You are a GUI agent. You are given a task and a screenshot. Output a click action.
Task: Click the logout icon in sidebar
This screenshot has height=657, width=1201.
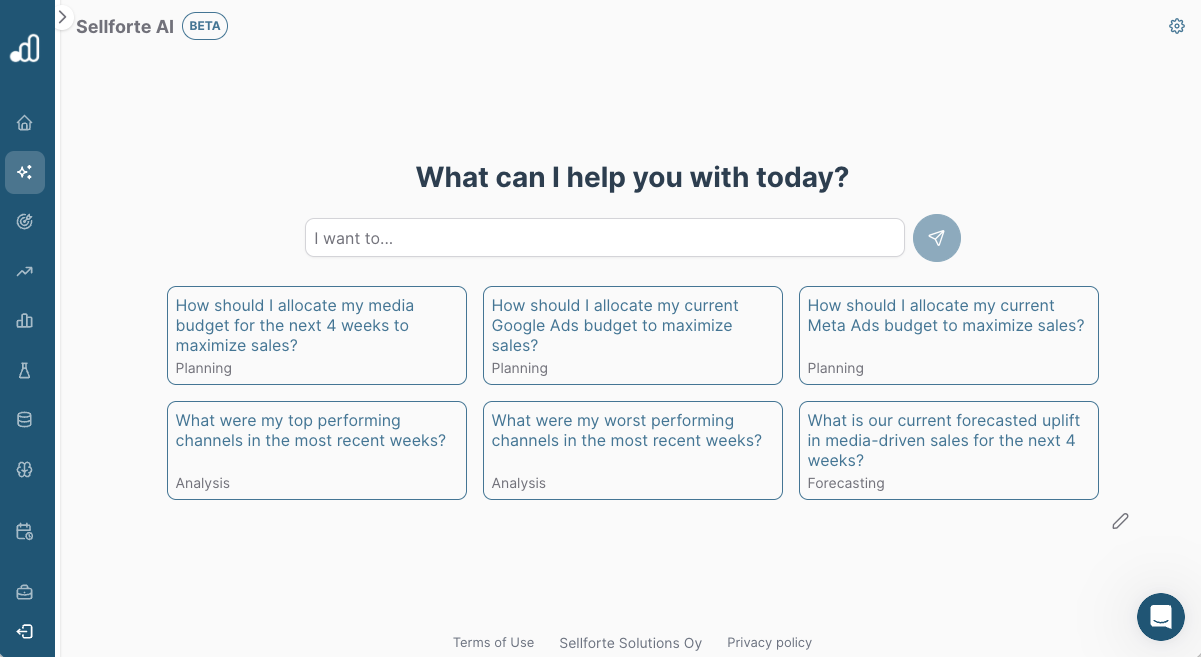[25, 631]
